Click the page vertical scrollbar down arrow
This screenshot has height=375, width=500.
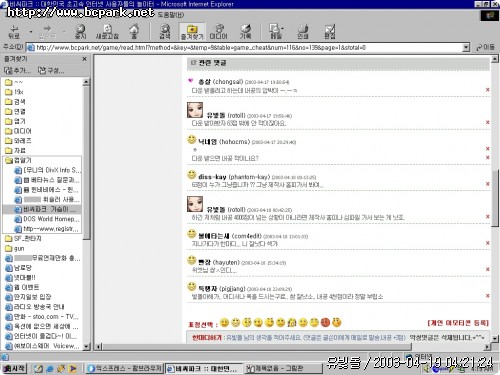[x=495, y=338]
